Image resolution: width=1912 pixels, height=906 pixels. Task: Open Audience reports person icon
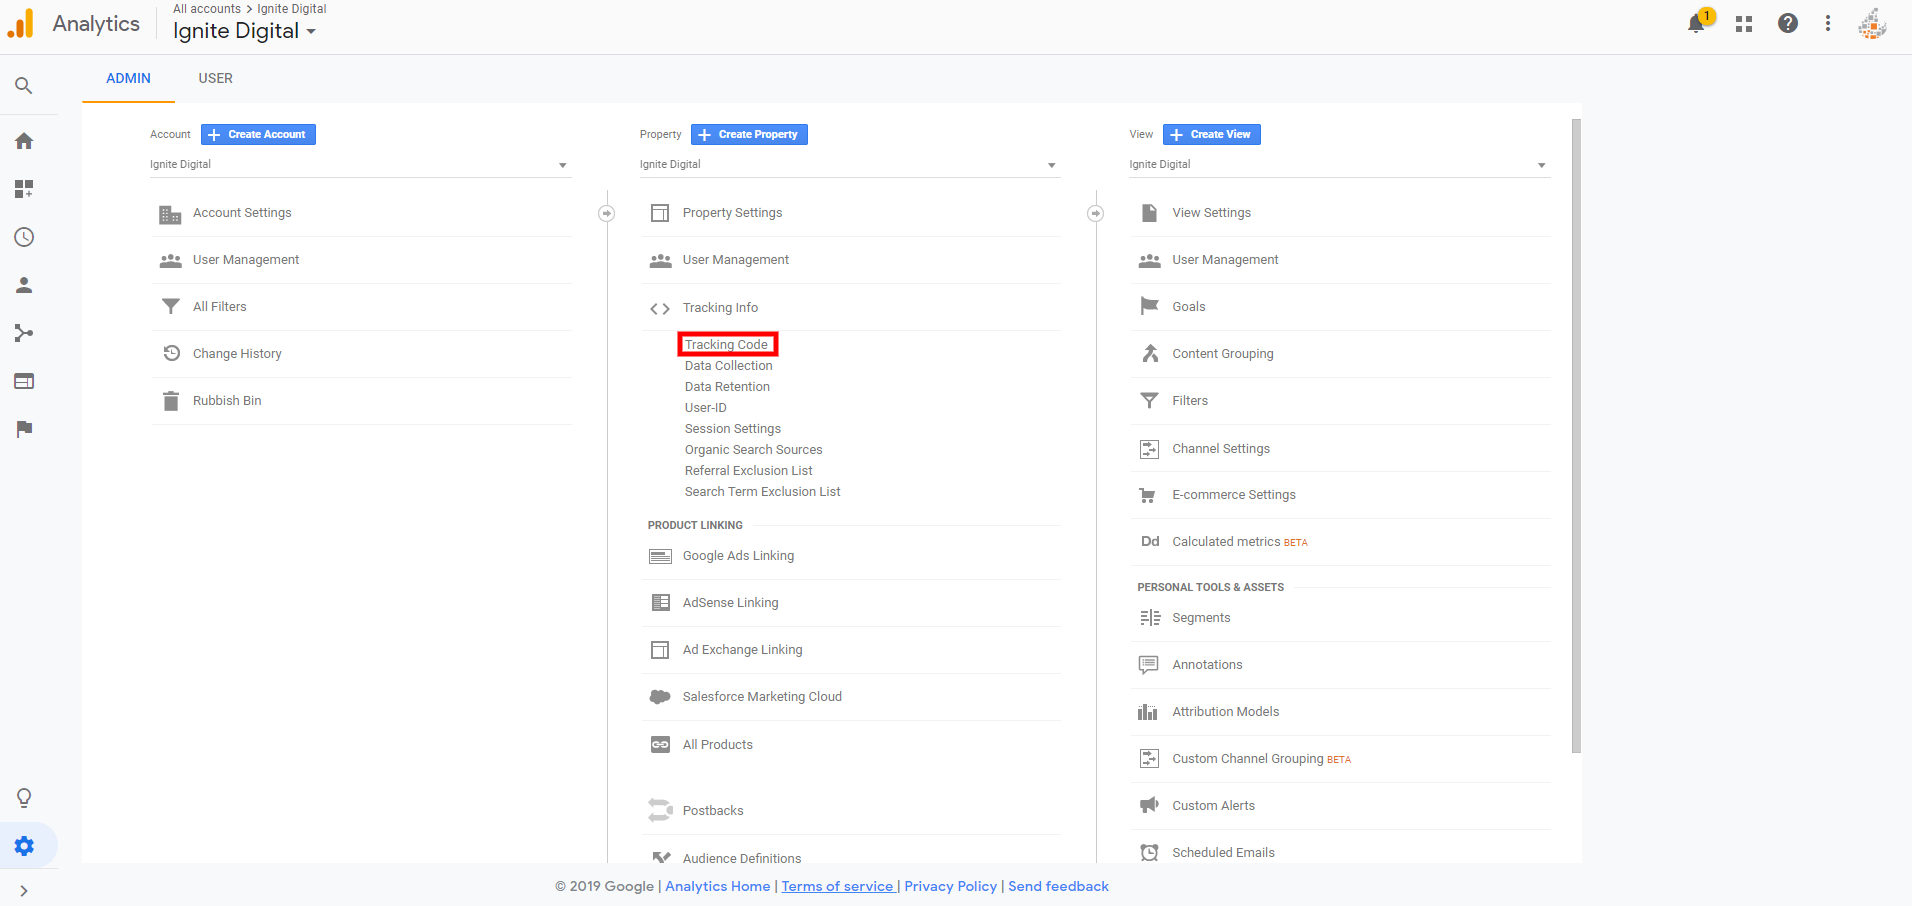(x=24, y=285)
